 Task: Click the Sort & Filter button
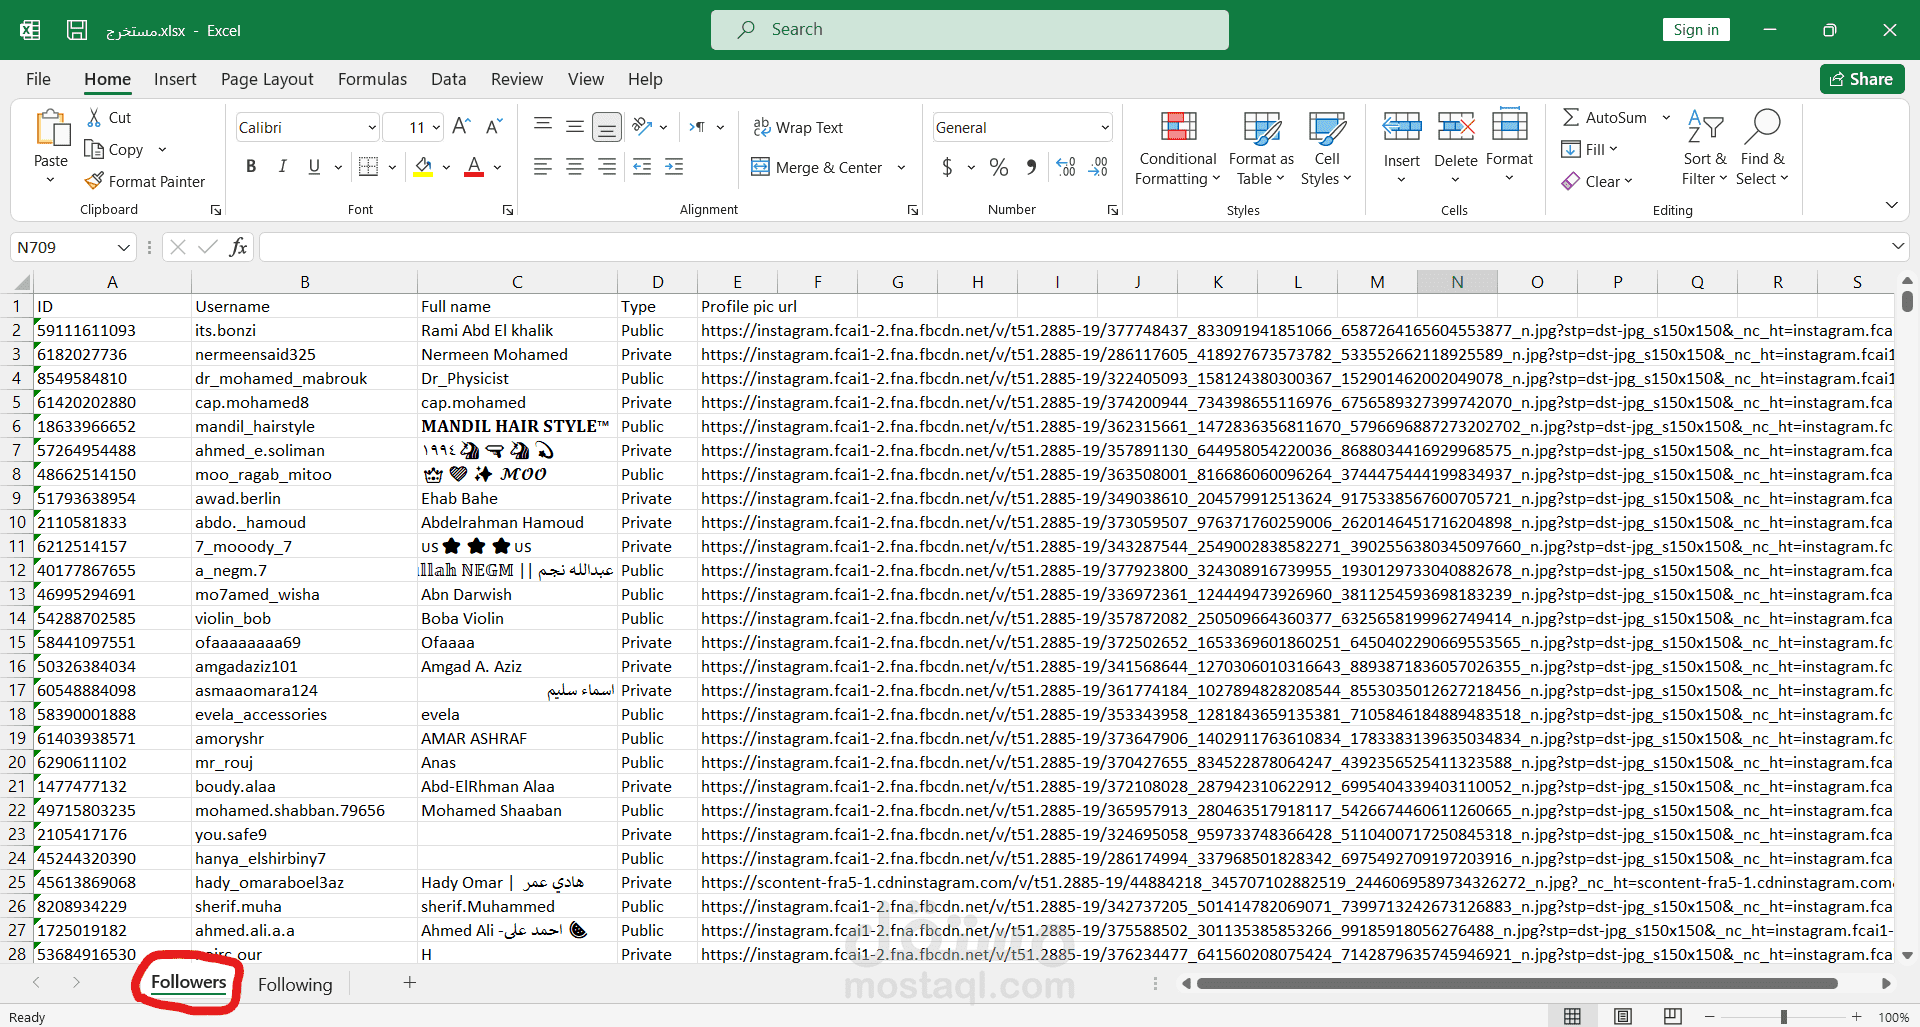click(1705, 147)
